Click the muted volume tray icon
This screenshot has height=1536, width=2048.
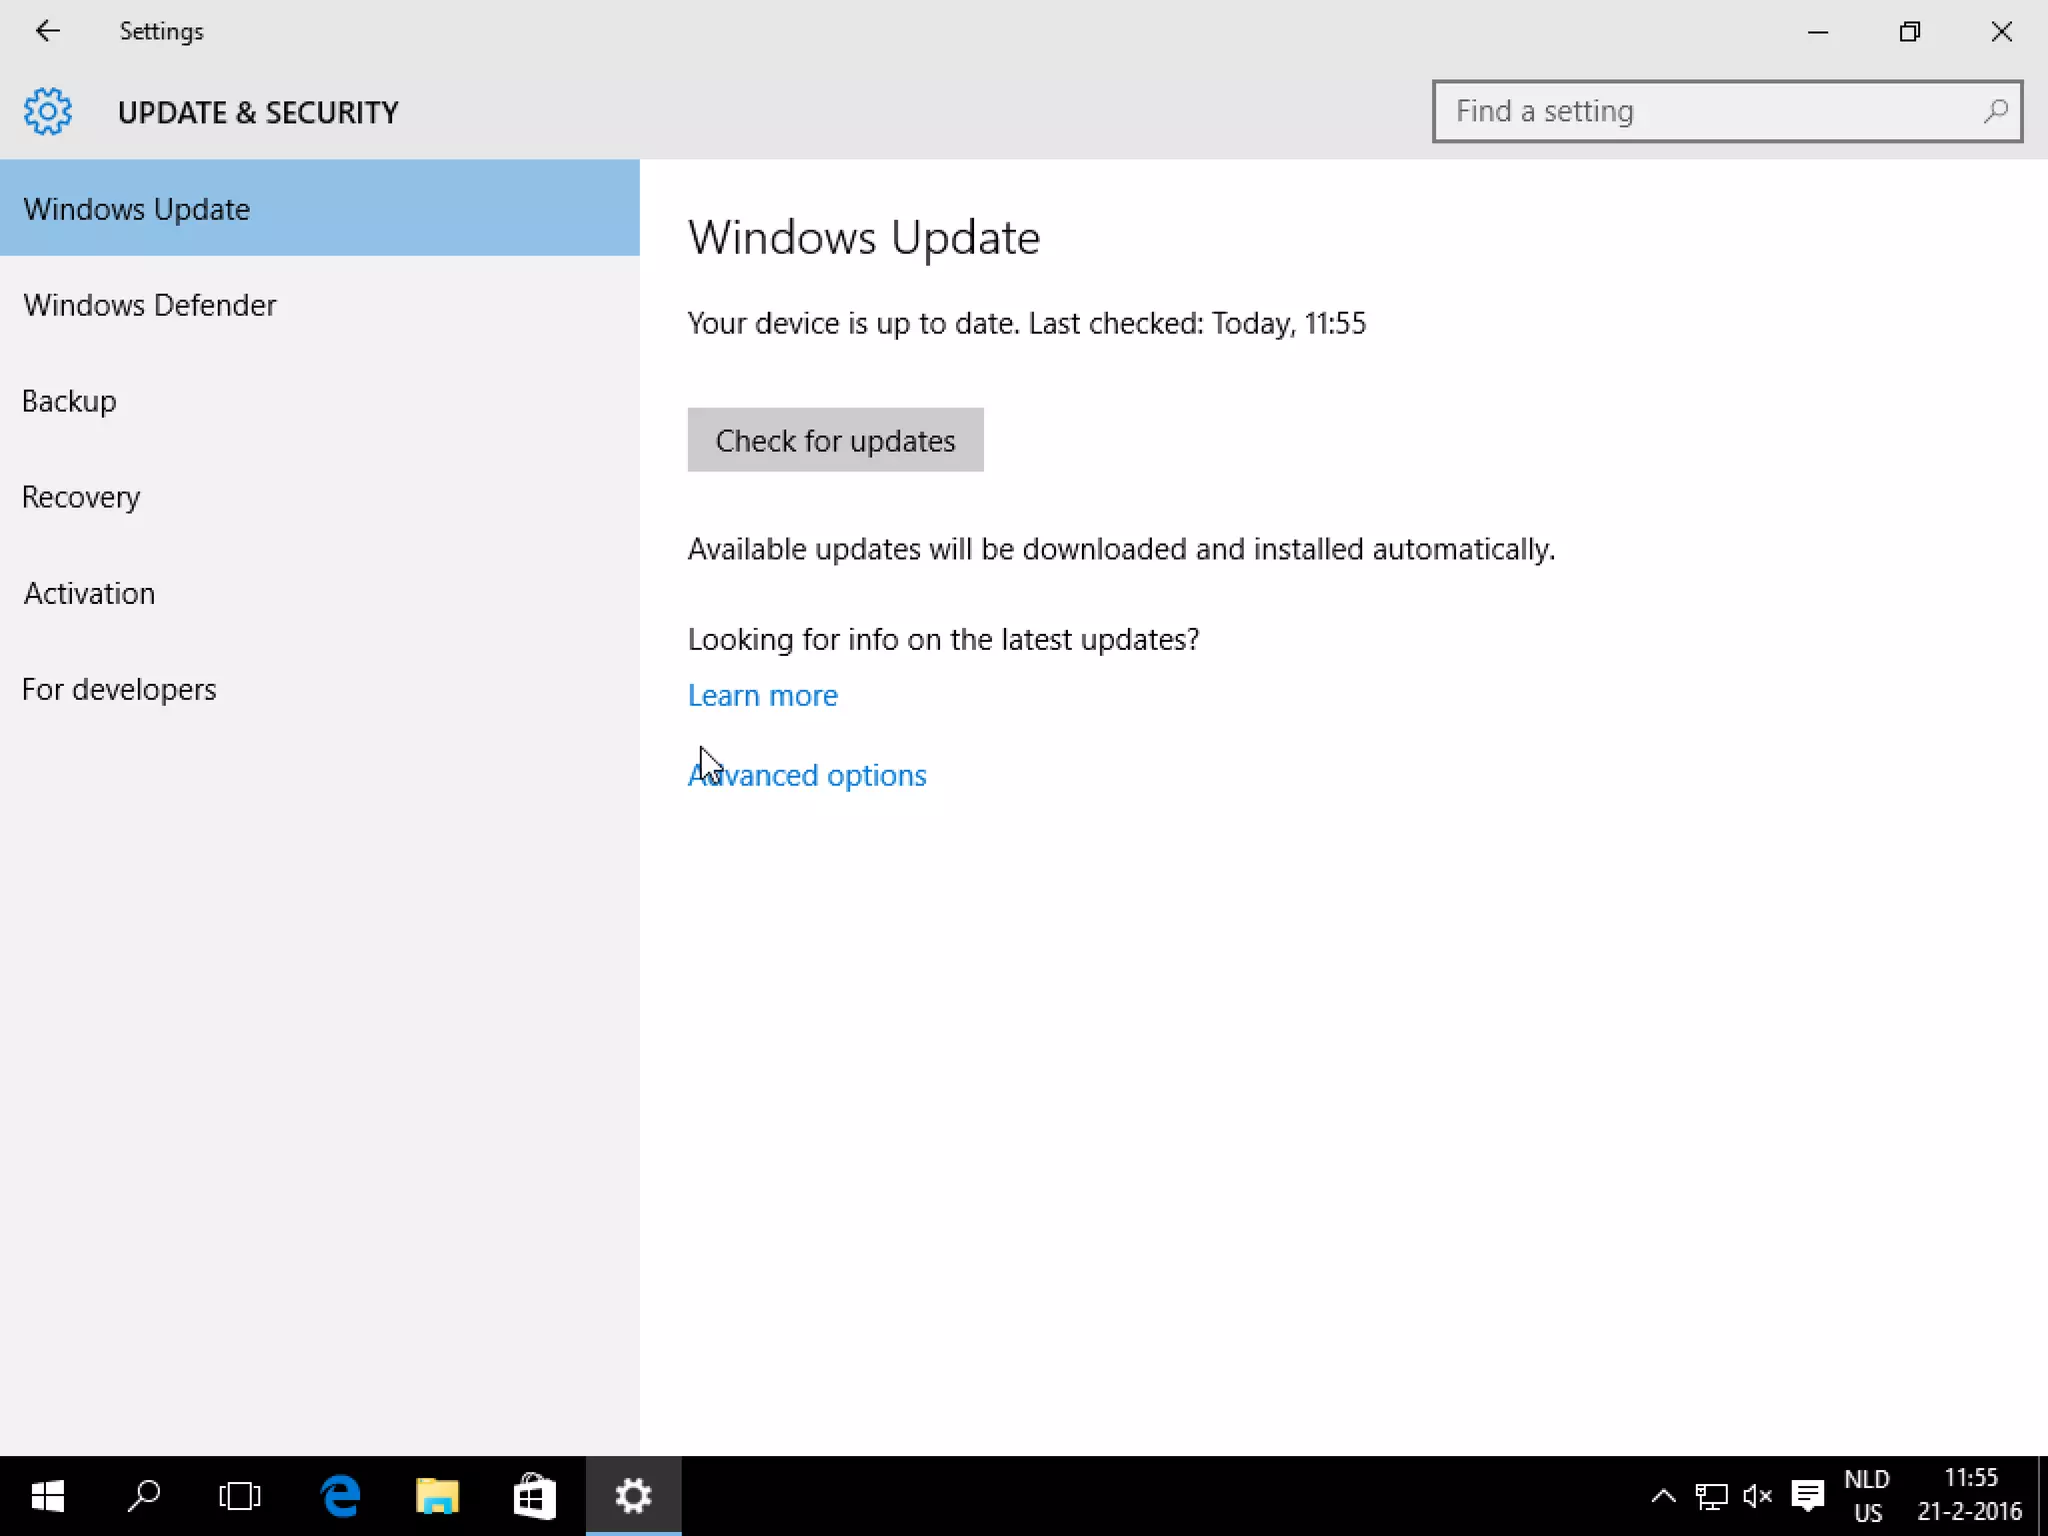tap(1757, 1496)
